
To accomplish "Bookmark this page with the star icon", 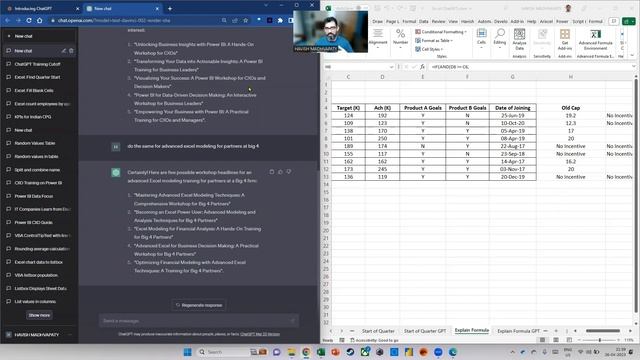I will 246,20.
